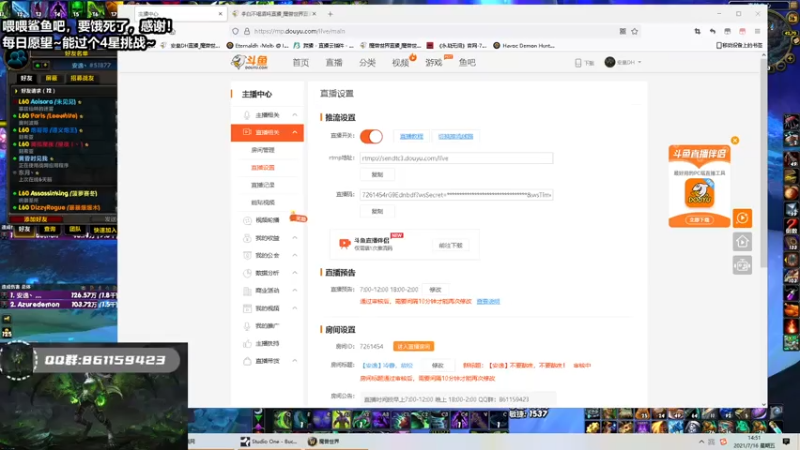The image size is (800, 450).
Task: Click the QR code icon in address bar
Action: point(622,31)
